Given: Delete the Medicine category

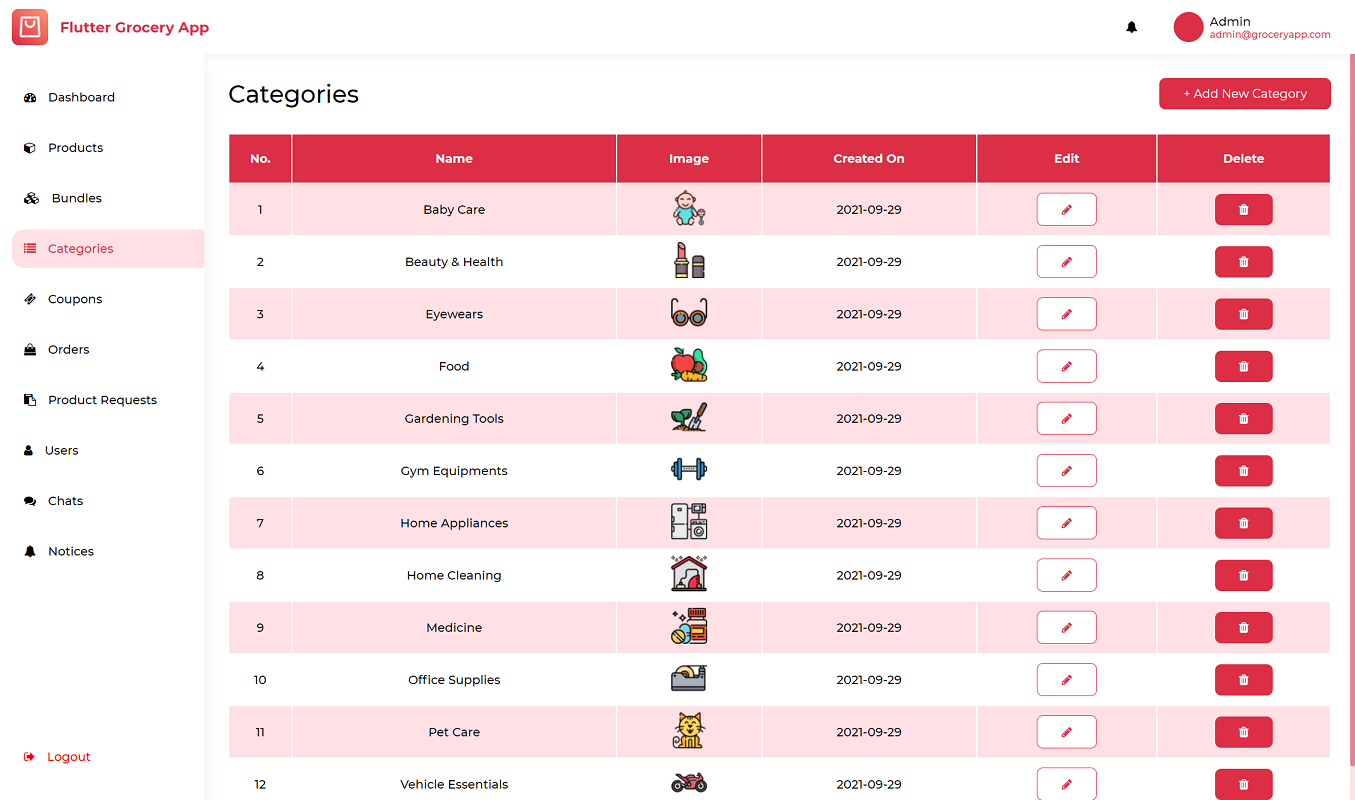Looking at the screenshot, I should 1243,628.
